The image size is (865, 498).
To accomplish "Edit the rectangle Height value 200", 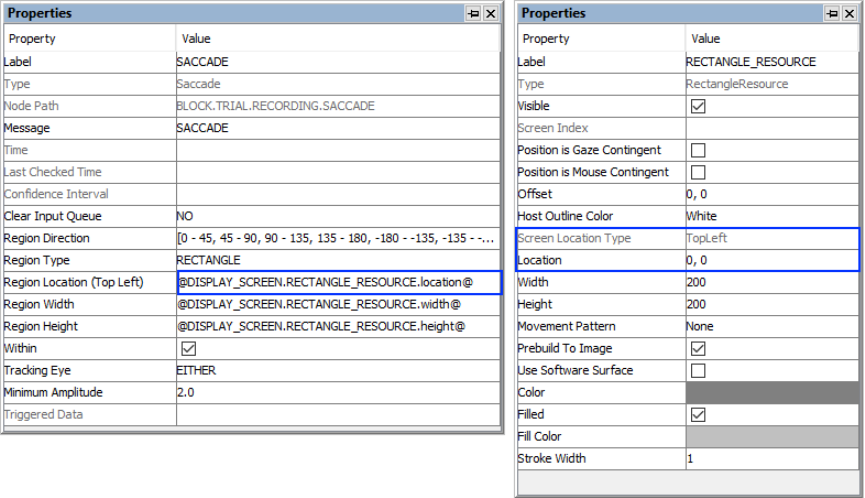I will pyautogui.click(x=772, y=304).
